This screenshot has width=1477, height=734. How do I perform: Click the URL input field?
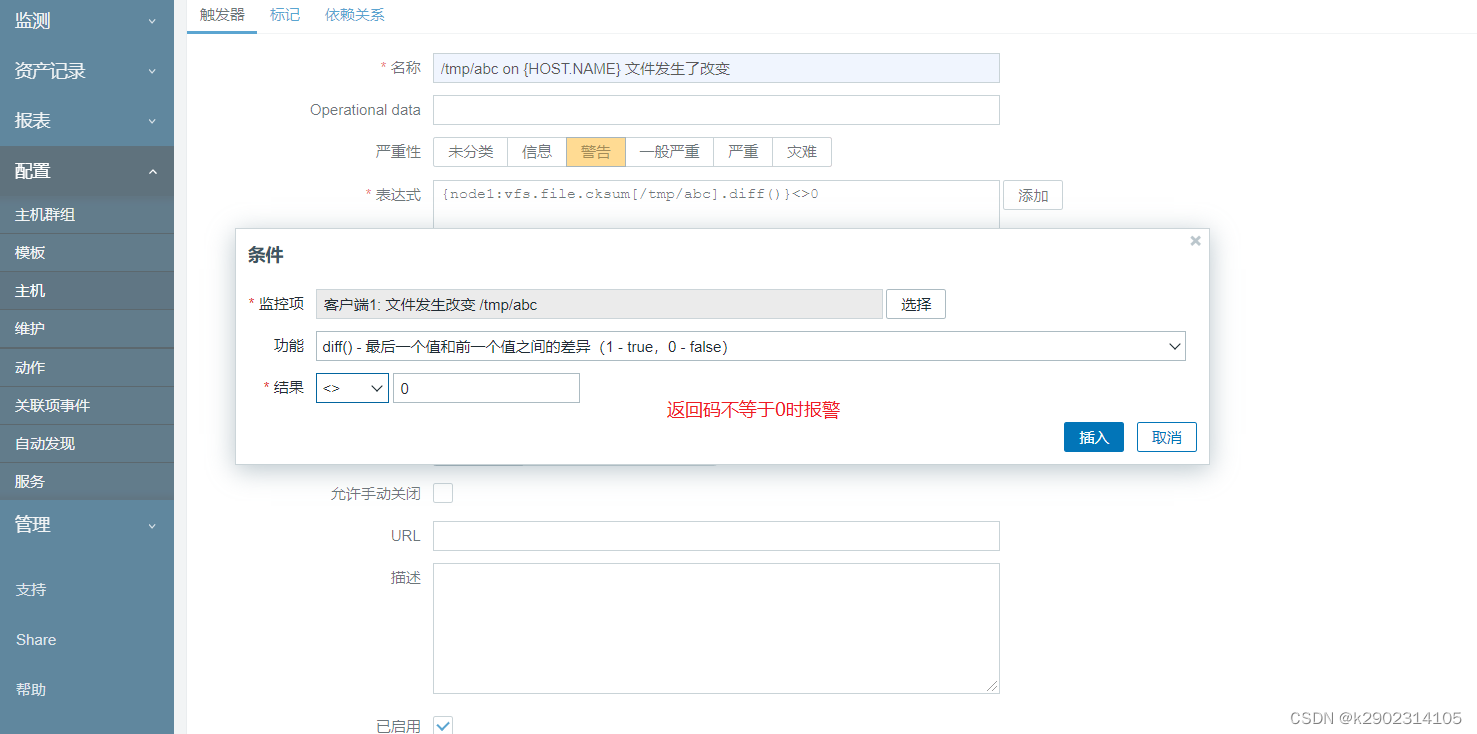[716, 536]
